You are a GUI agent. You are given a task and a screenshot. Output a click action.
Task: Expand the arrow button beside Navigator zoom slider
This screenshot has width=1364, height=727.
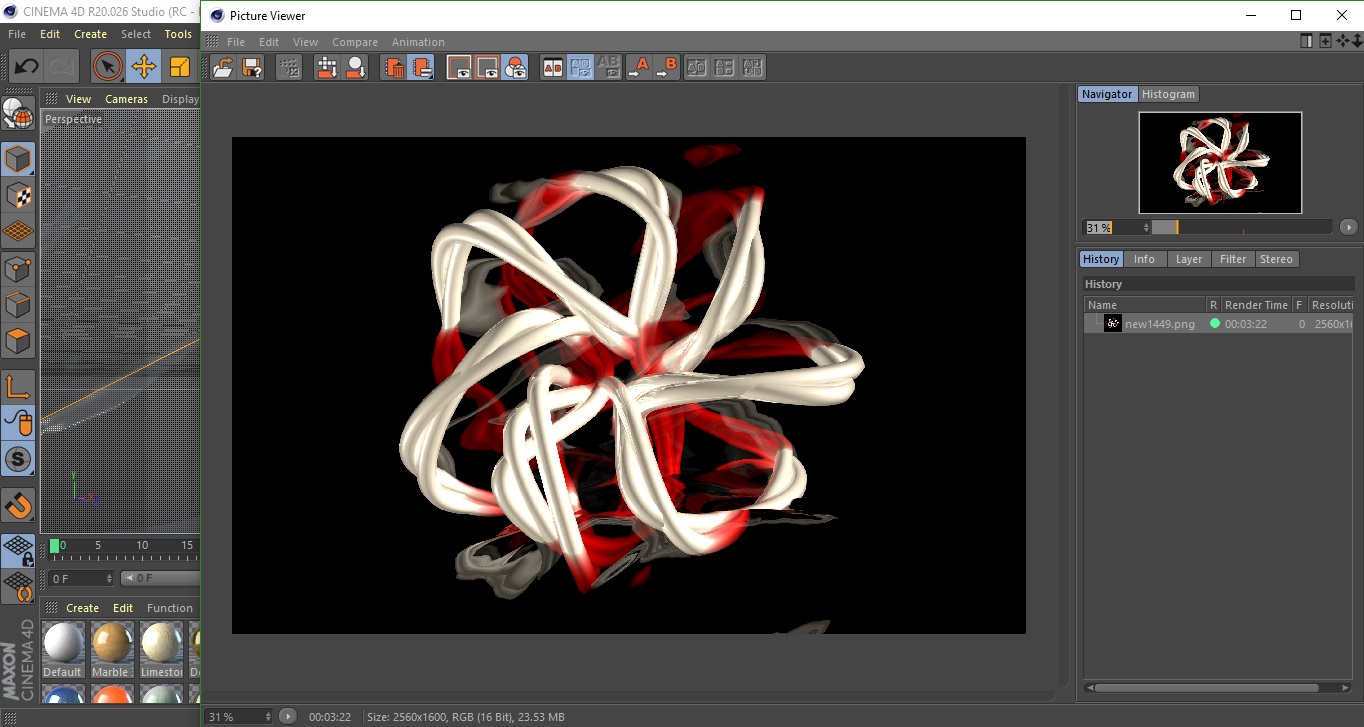pos(1348,227)
